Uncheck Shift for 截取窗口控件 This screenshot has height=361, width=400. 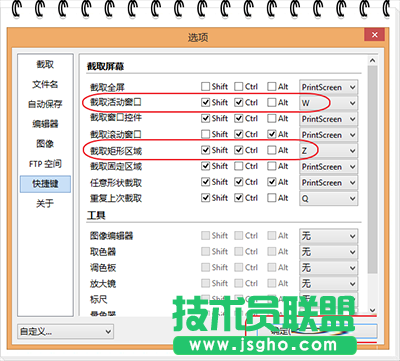(206, 118)
